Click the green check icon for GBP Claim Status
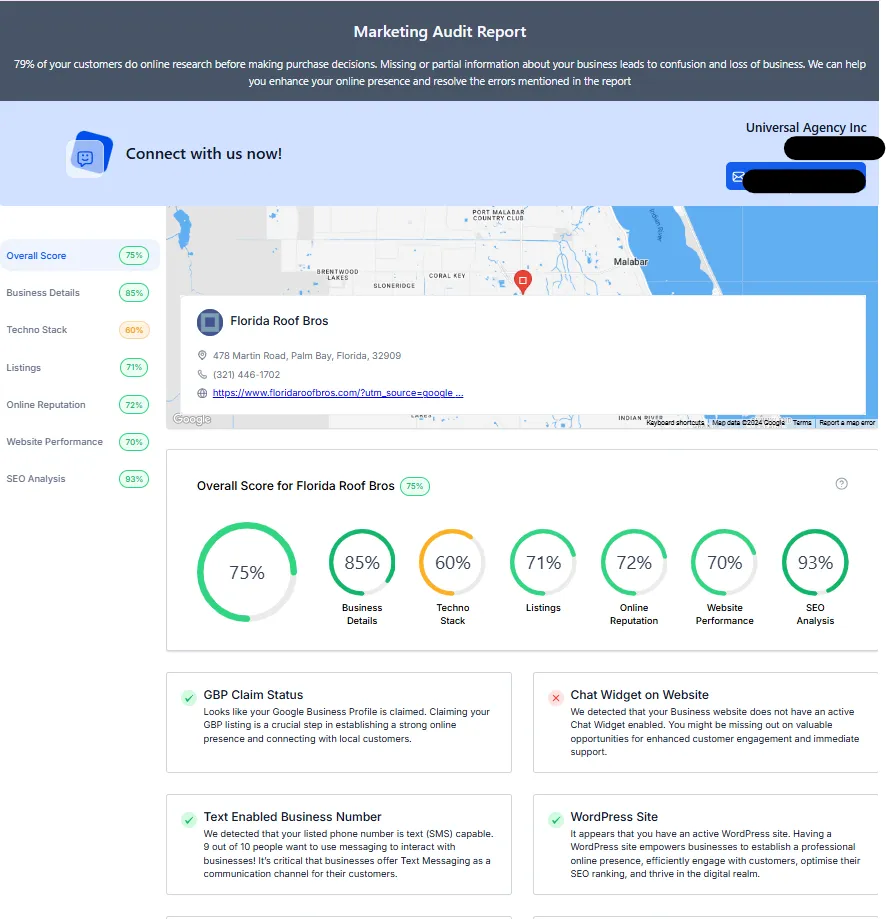886x919 pixels. (189, 698)
